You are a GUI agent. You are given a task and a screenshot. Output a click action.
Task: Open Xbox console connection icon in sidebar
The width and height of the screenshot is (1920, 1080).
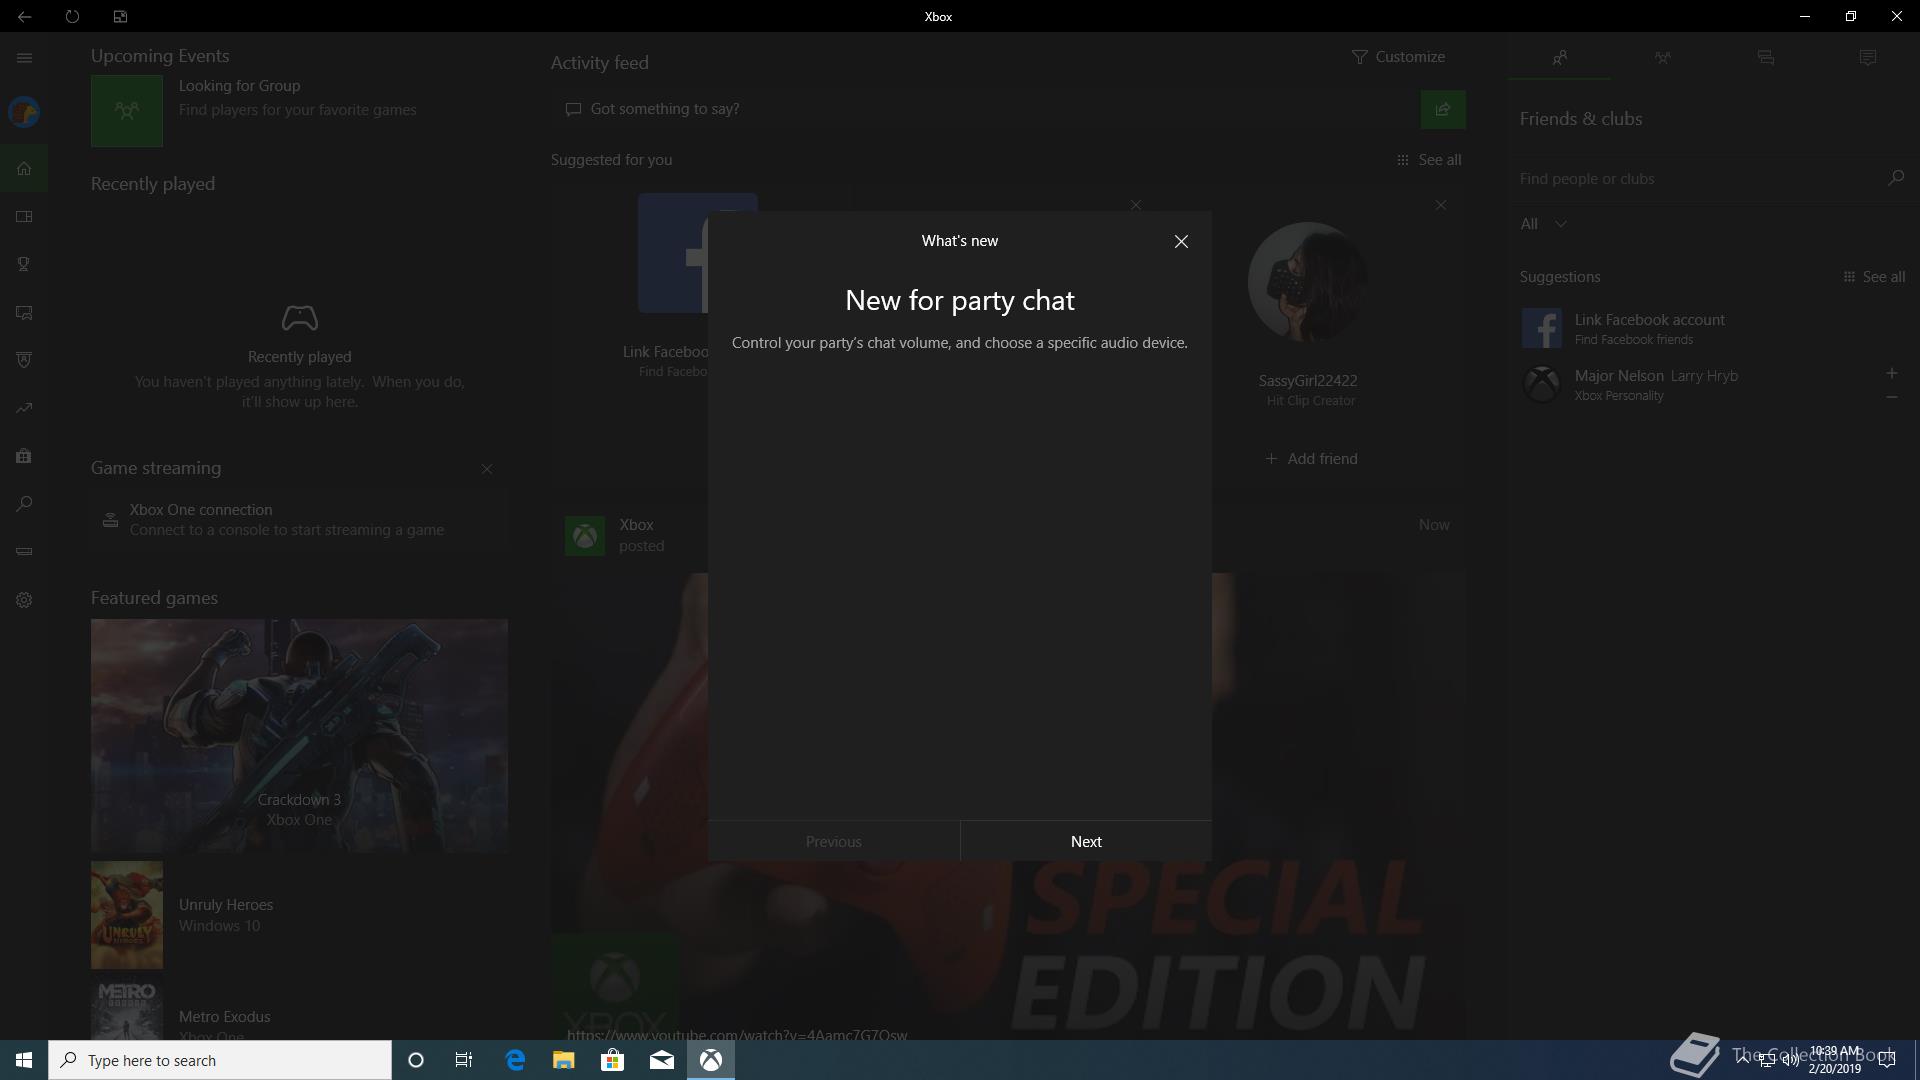pyautogui.click(x=24, y=552)
